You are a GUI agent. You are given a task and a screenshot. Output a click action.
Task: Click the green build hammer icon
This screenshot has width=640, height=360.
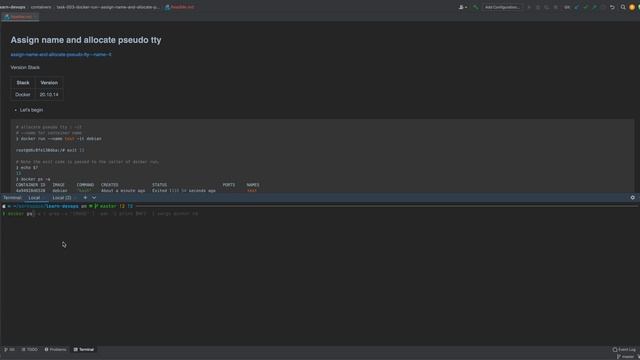click(475, 7)
